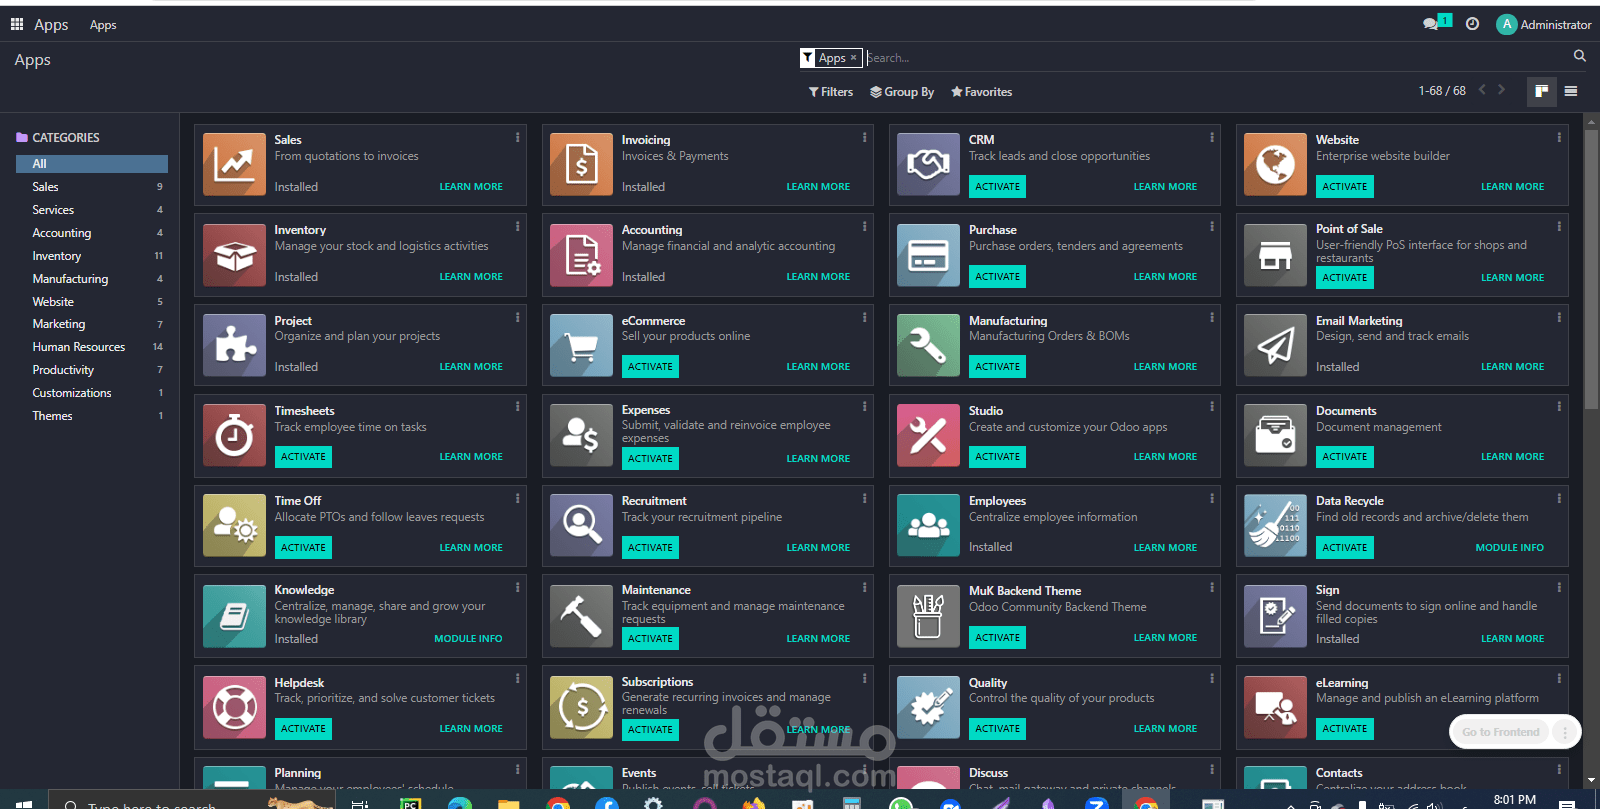Open the Administrator user menu

coord(1544,24)
